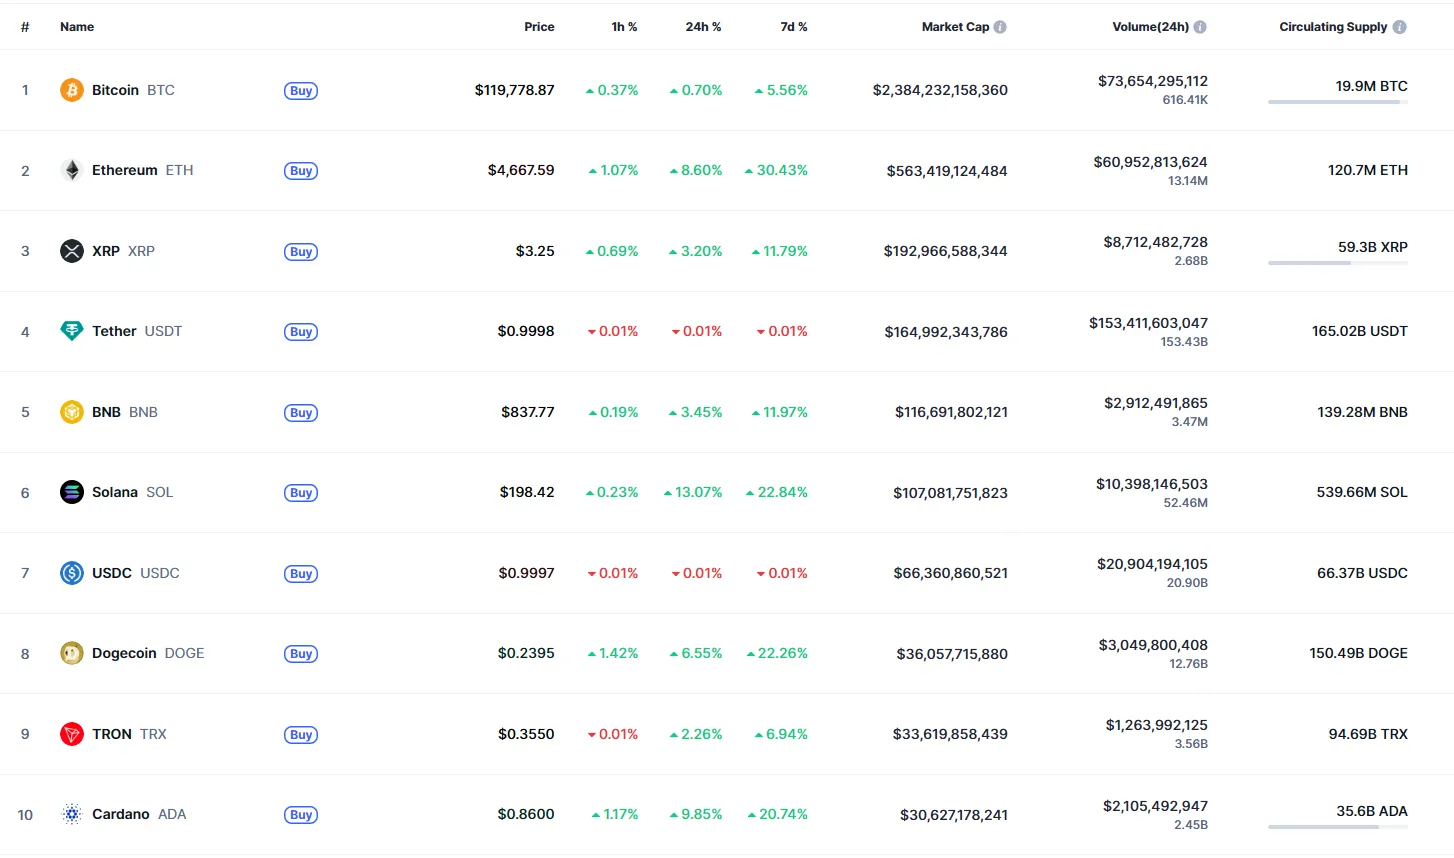
Task: Sort the table by Name column
Action: tap(77, 27)
